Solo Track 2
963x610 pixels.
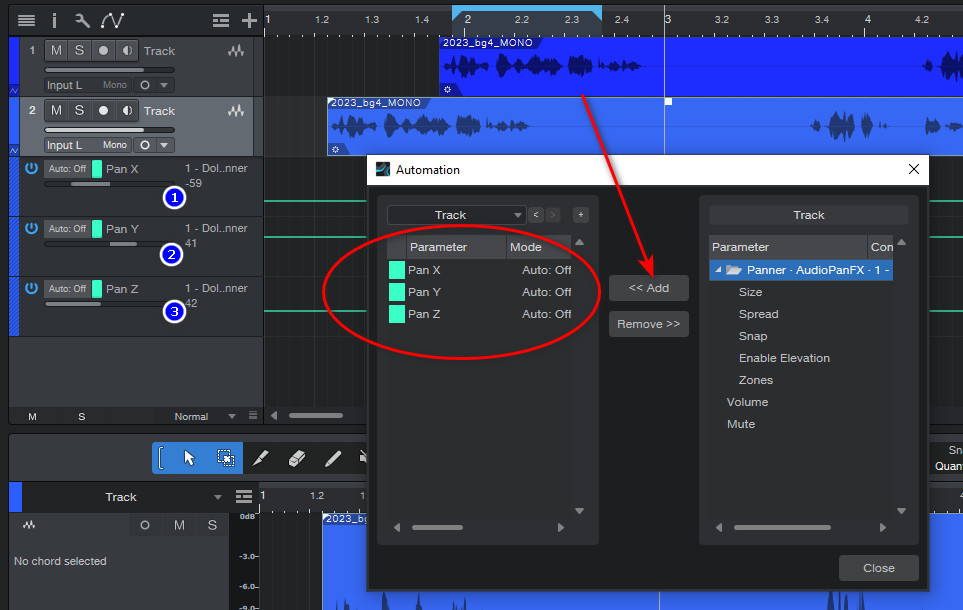click(79, 111)
